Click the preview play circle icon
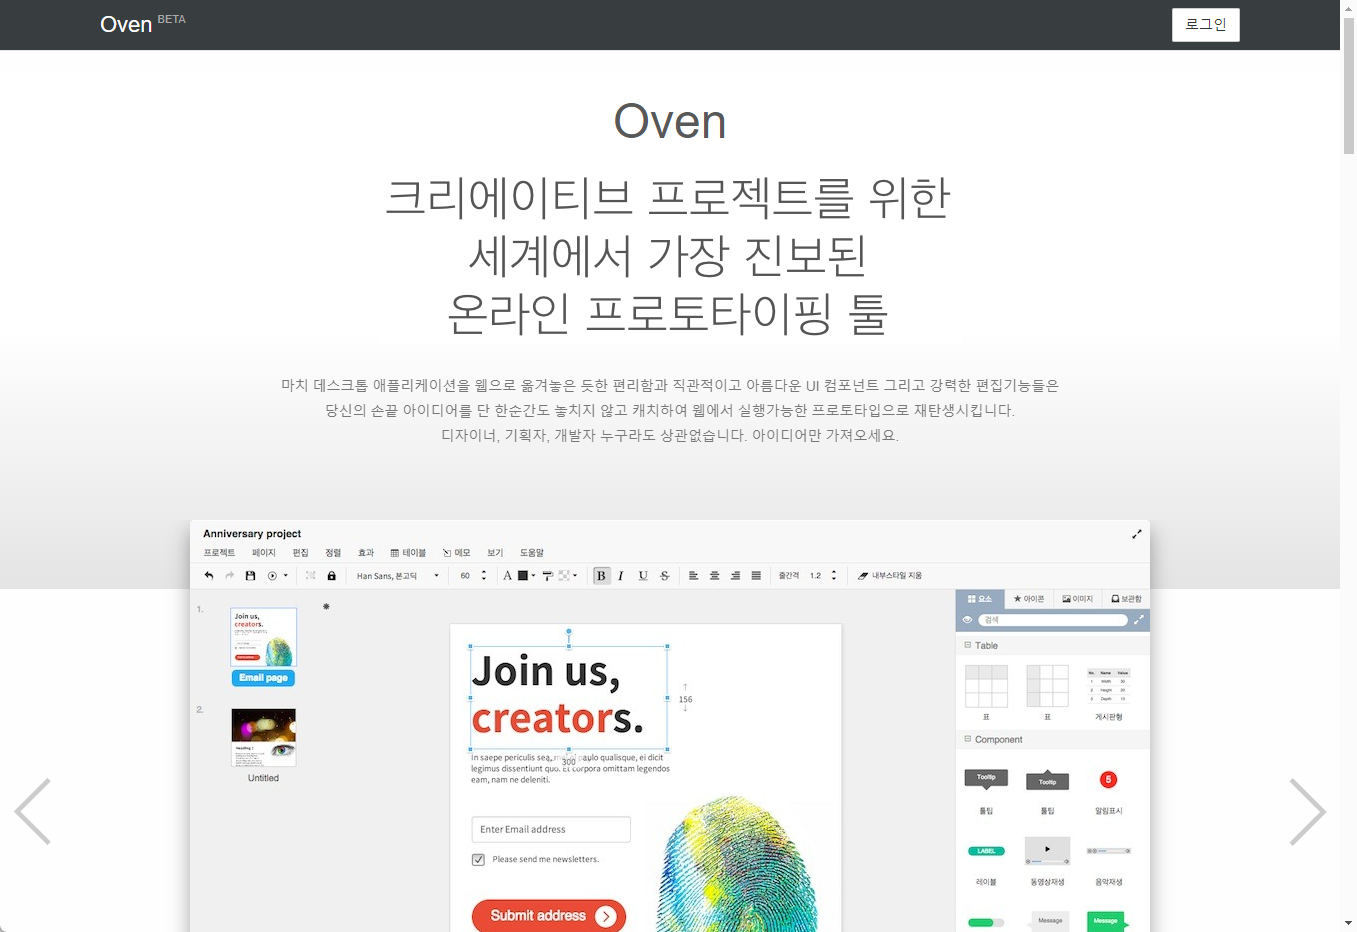The image size is (1357, 932). [272, 576]
